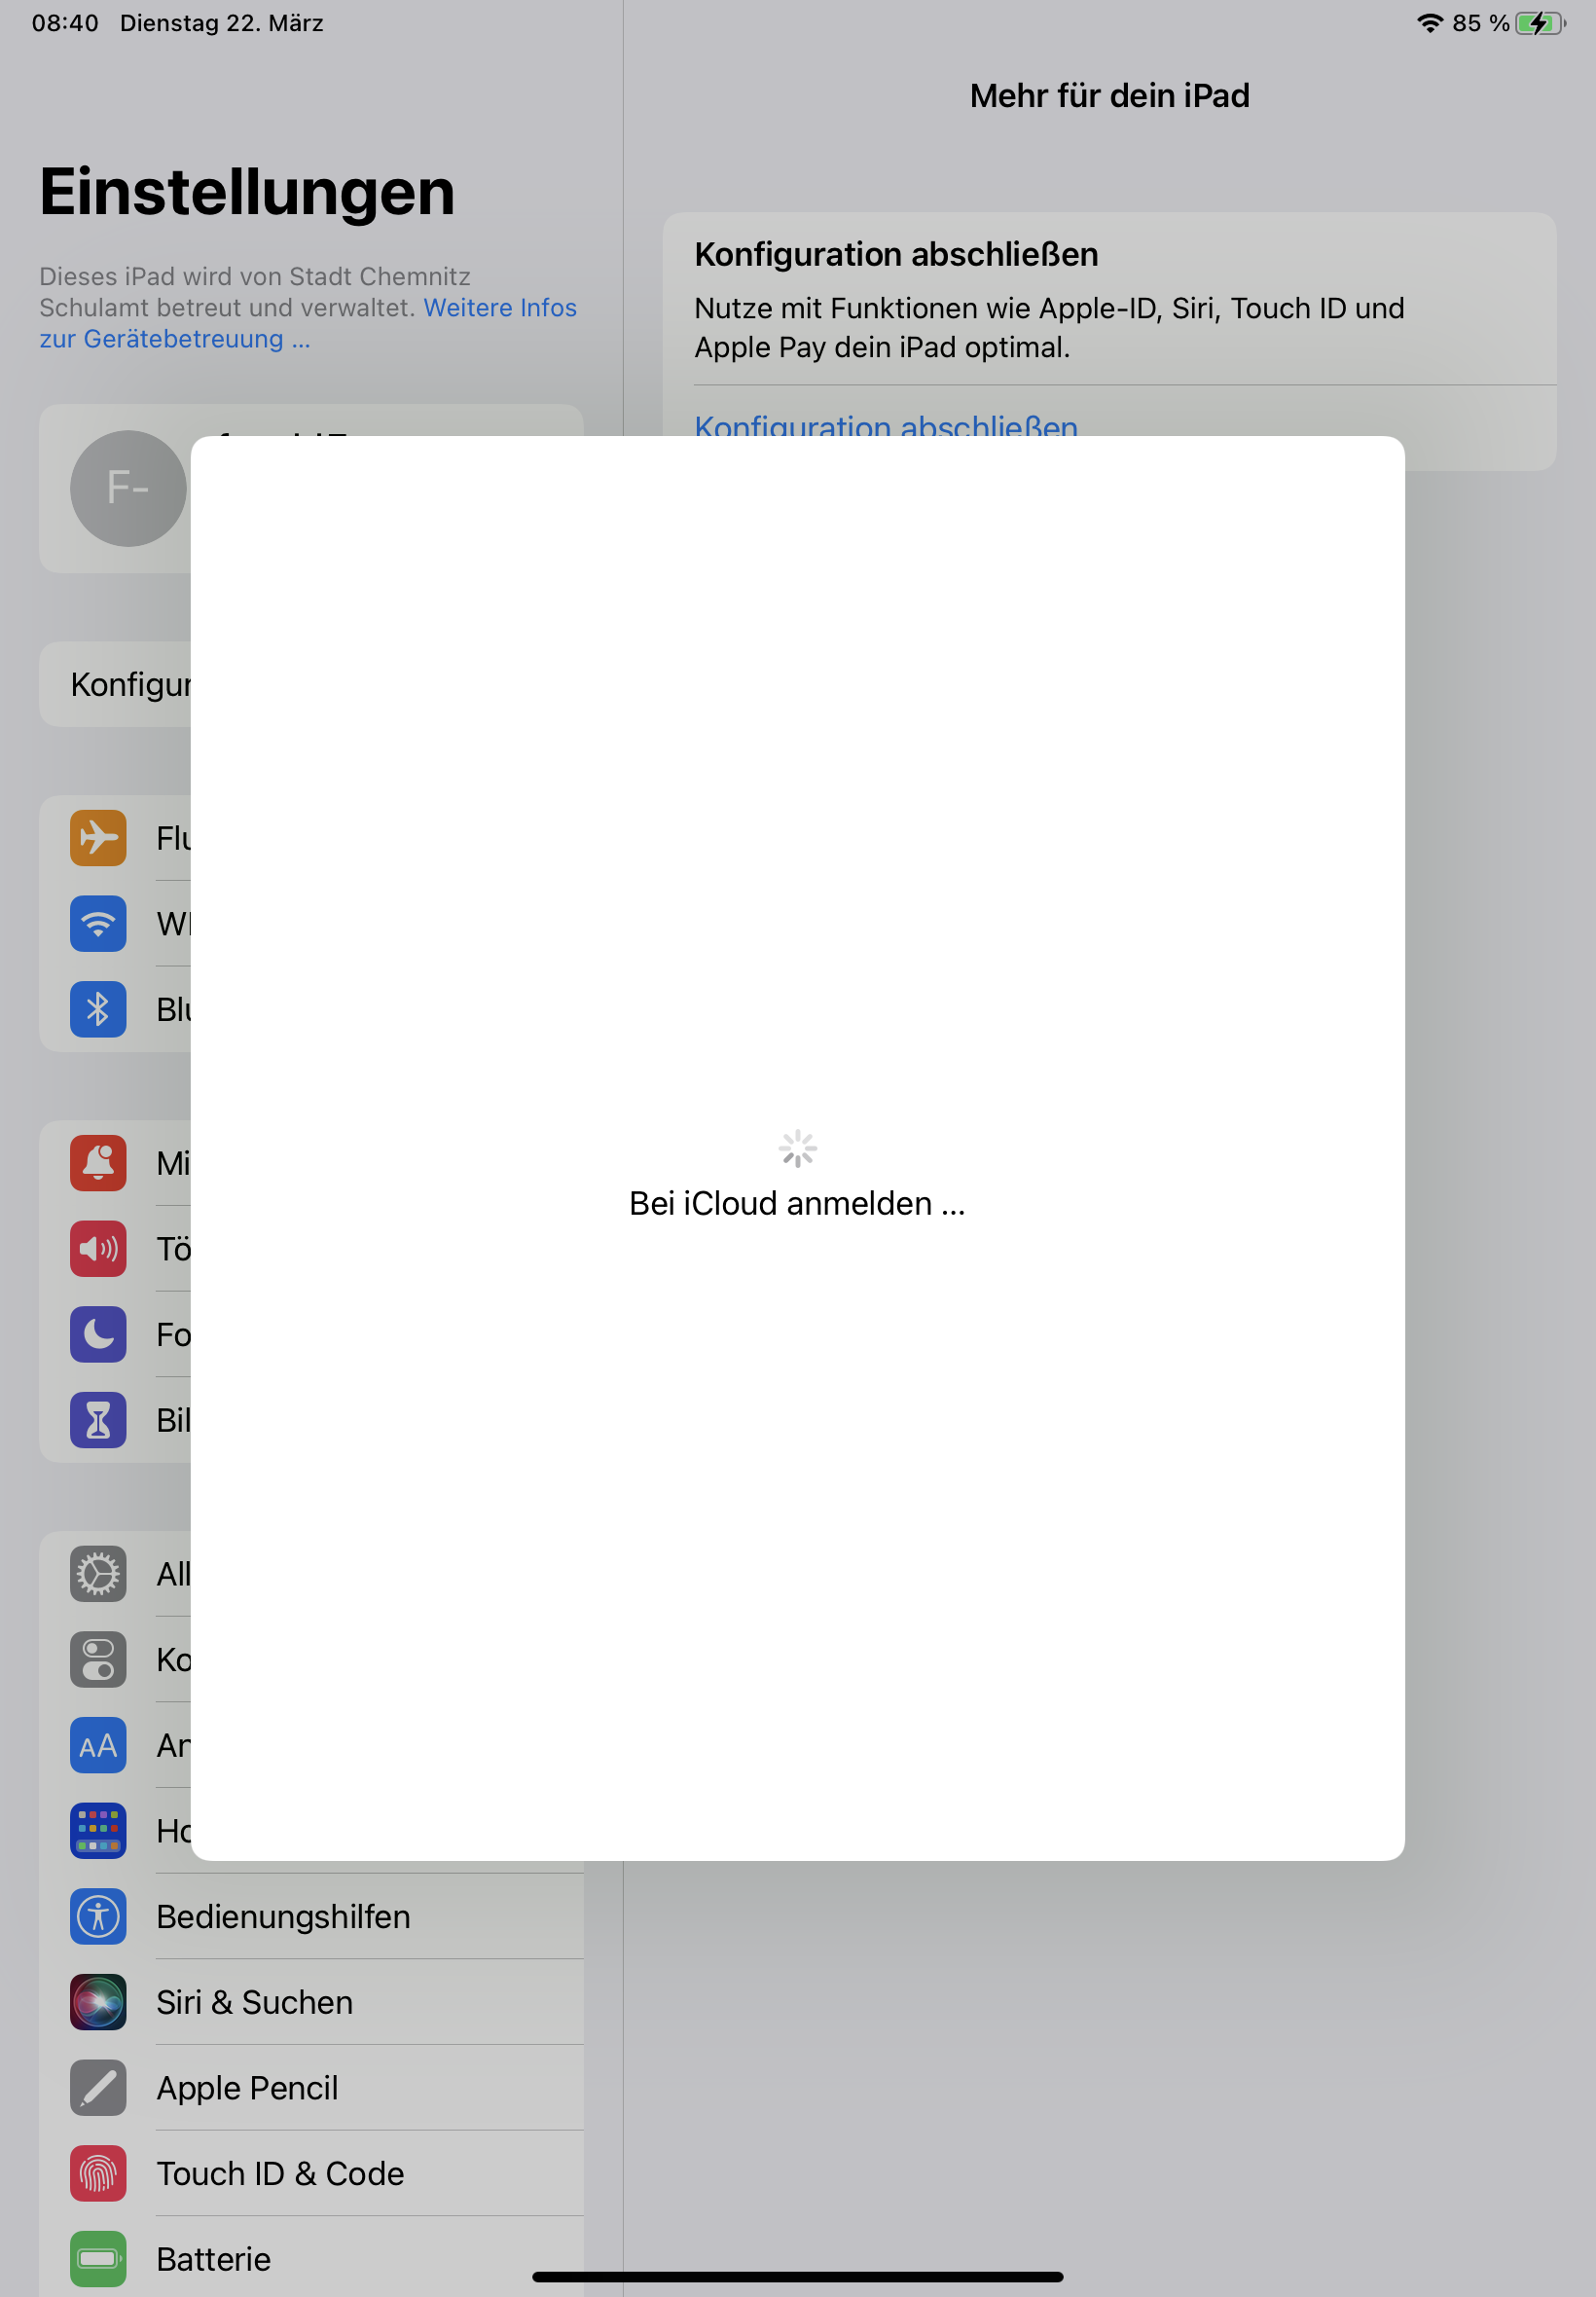Tap the Wi-Fi status bar icon

point(1430,23)
